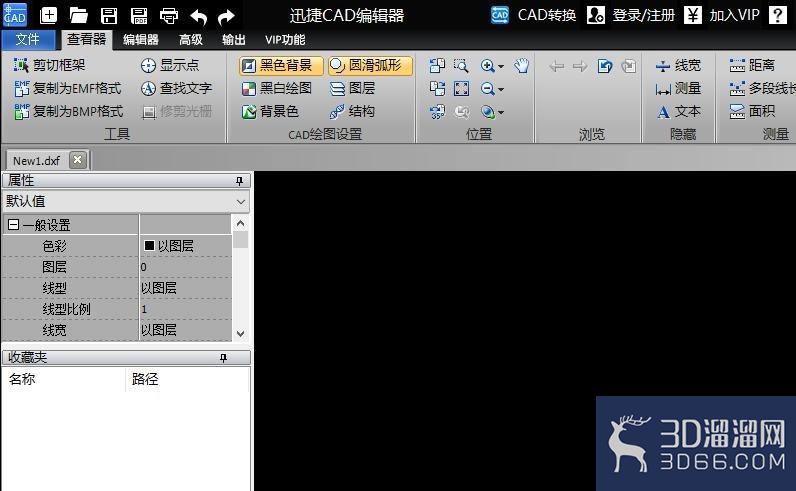This screenshot has height=491, width=796.
Task: Fit drawing to window icon
Action: tap(461, 88)
